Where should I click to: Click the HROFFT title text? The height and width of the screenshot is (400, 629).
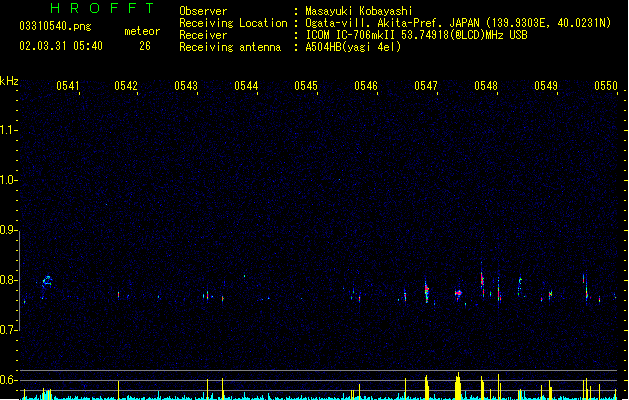point(102,8)
